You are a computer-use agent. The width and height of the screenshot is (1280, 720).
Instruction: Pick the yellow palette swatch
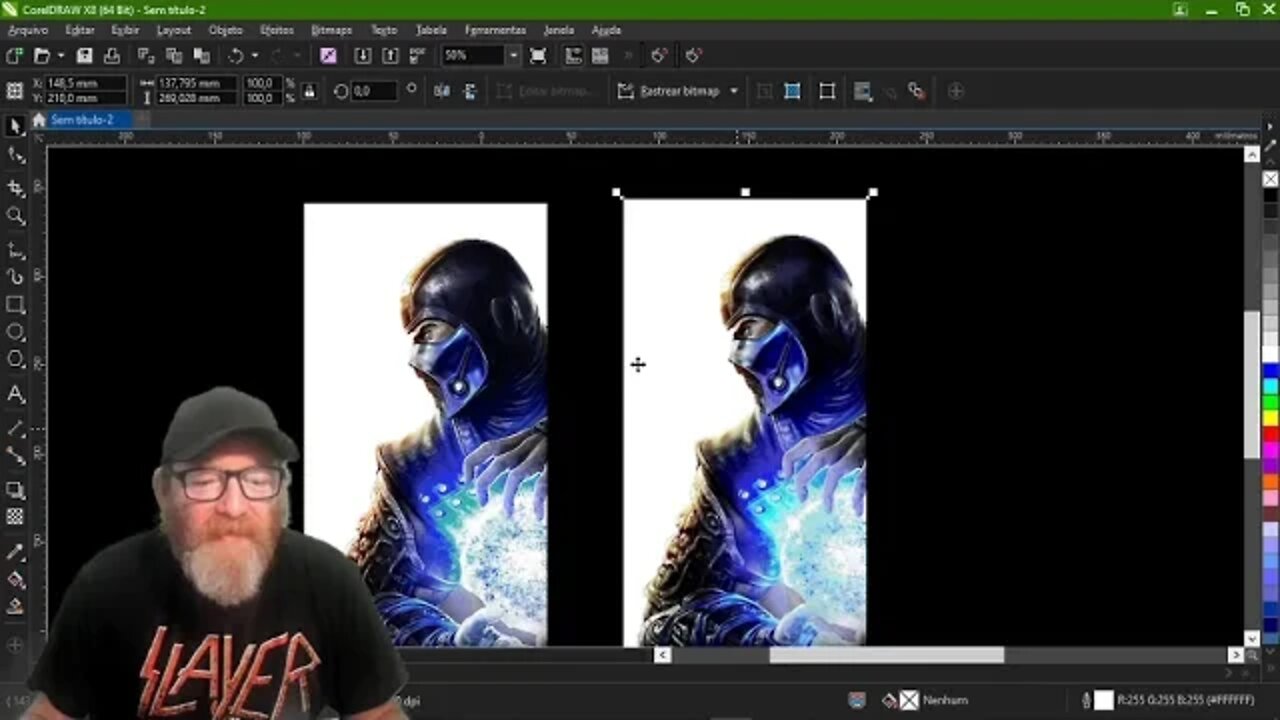tap(1270, 418)
